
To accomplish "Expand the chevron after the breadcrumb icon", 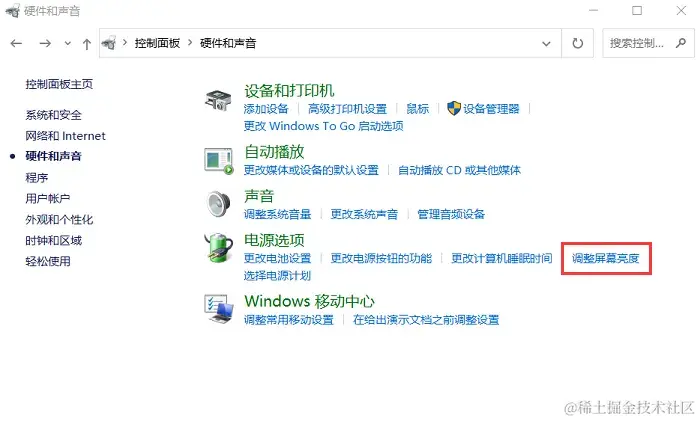I will point(125,43).
